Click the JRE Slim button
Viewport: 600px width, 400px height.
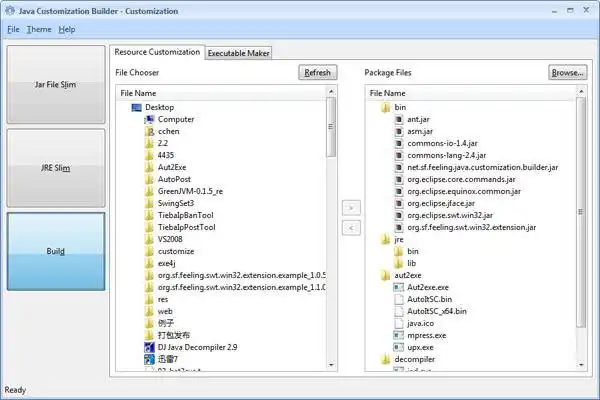56,168
